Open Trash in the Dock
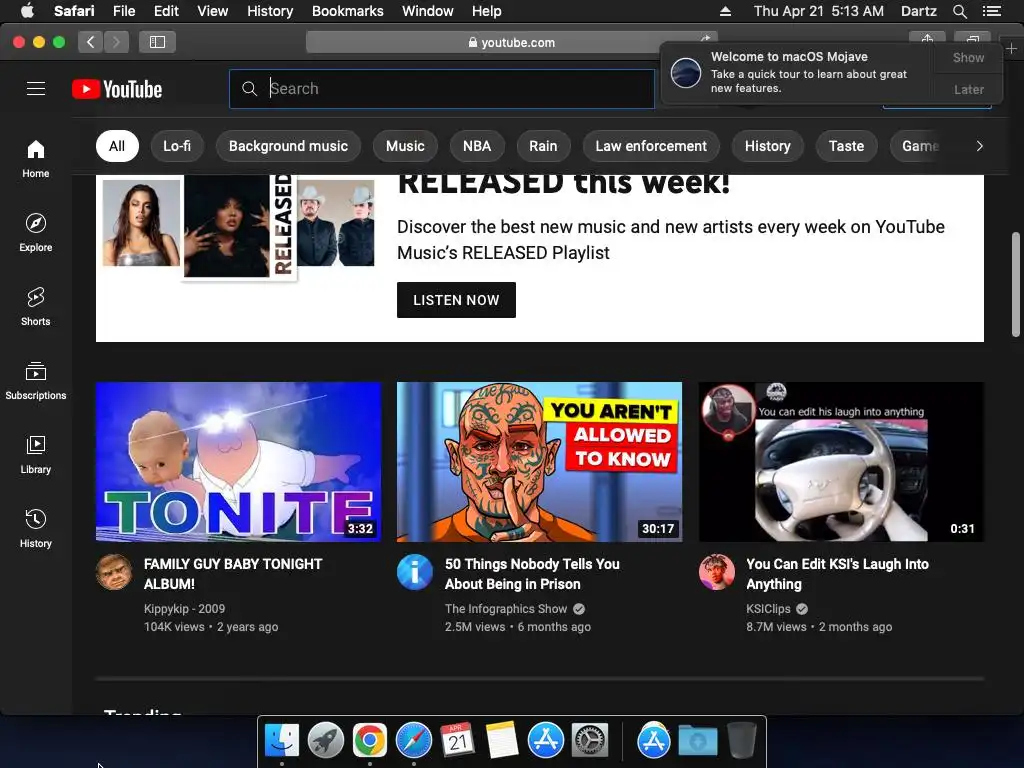This screenshot has height=768, width=1024. pos(742,741)
